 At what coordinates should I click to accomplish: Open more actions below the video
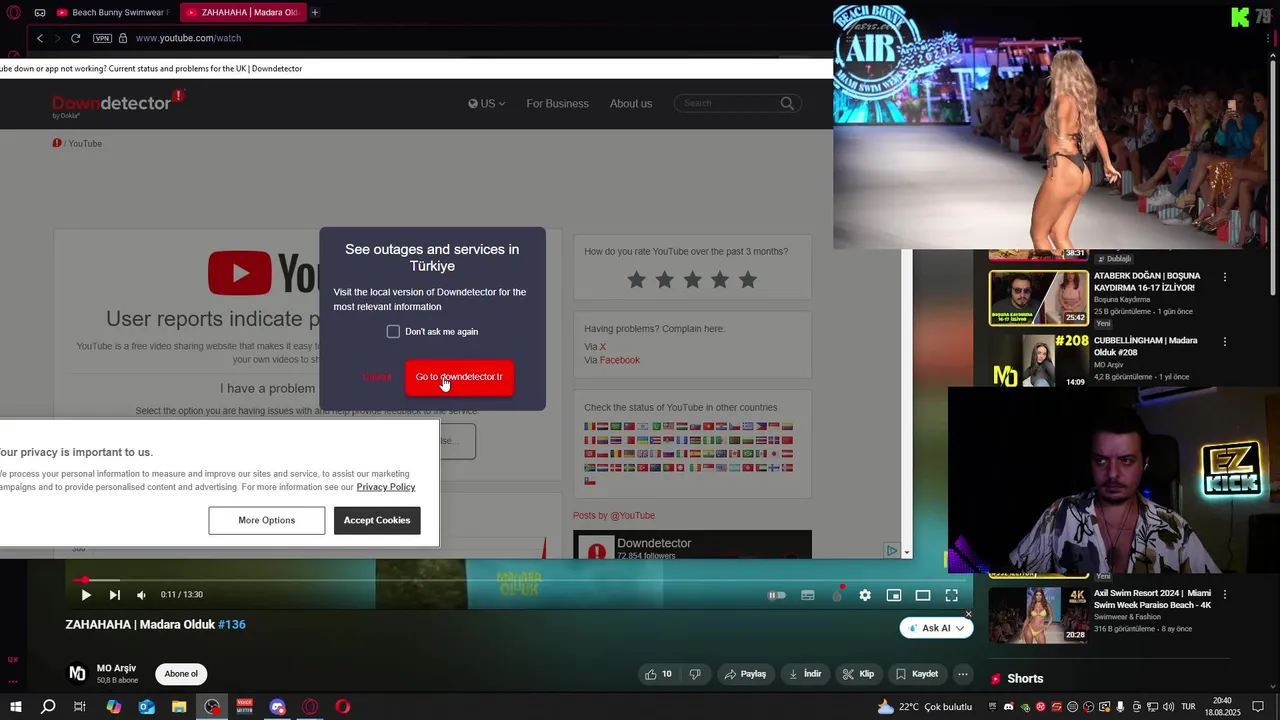[x=963, y=674]
